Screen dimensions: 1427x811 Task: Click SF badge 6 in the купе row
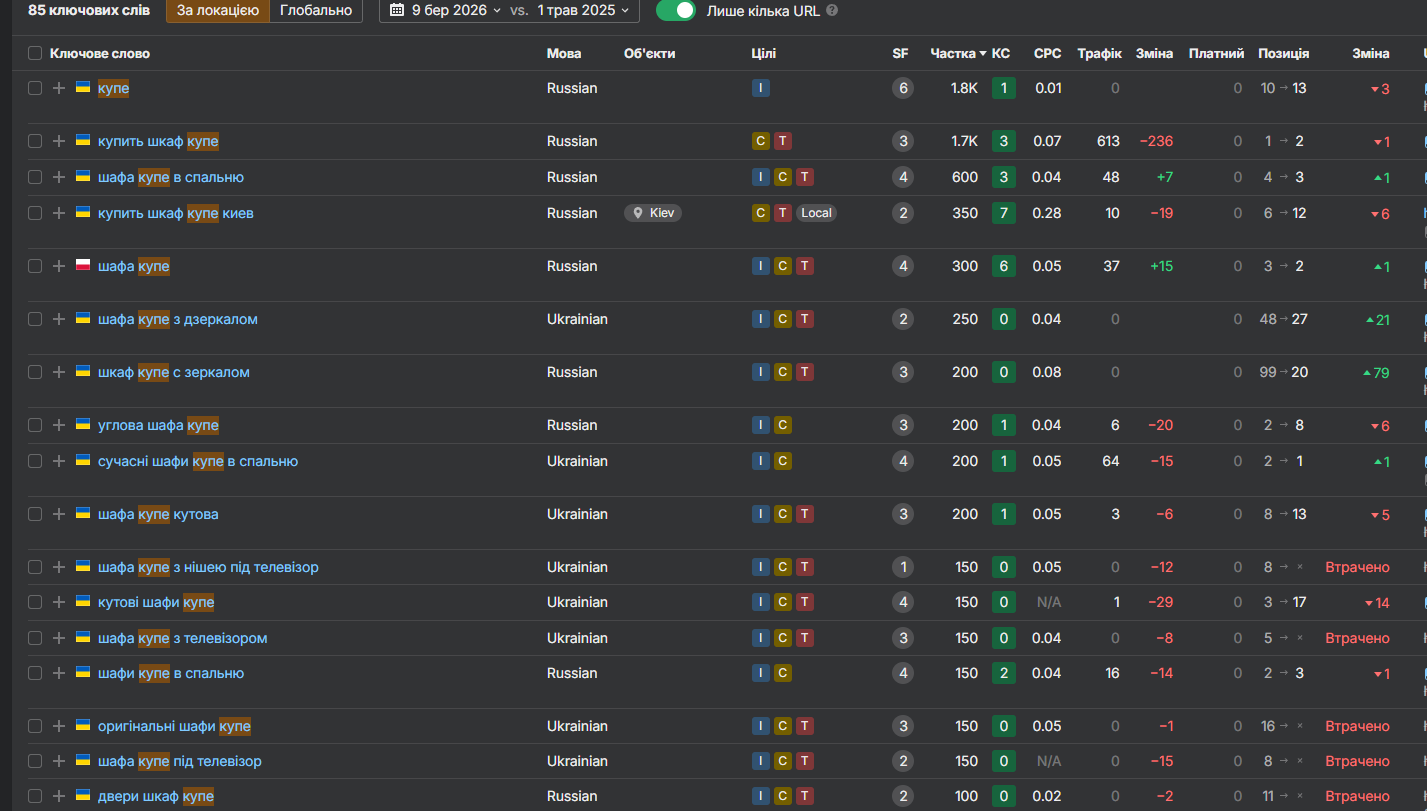[x=904, y=88]
